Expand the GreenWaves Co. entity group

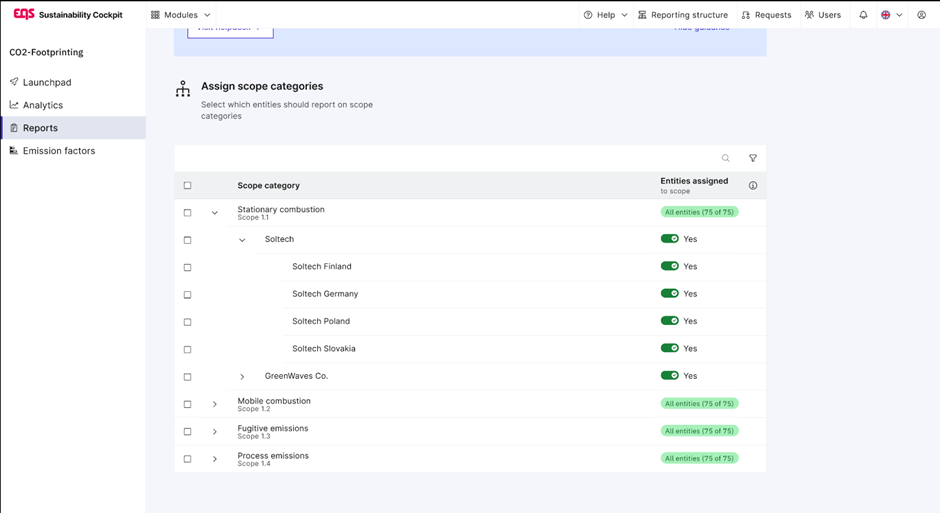(242, 377)
